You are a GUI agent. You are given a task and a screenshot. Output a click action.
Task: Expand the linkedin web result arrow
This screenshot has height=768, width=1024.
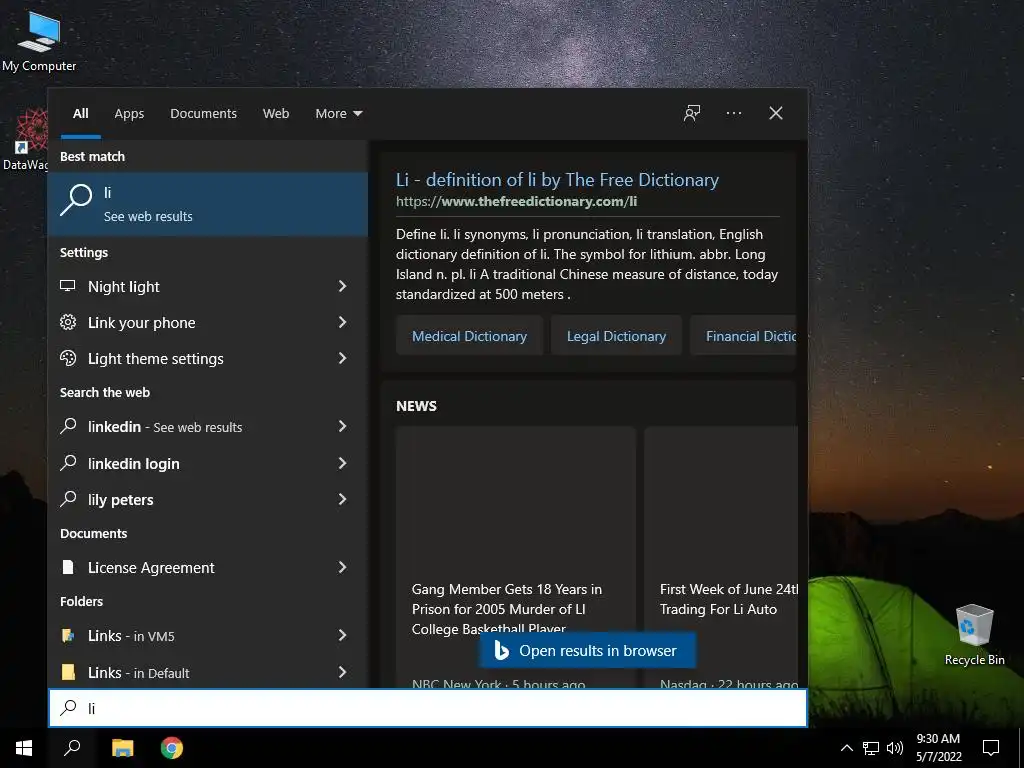342,426
